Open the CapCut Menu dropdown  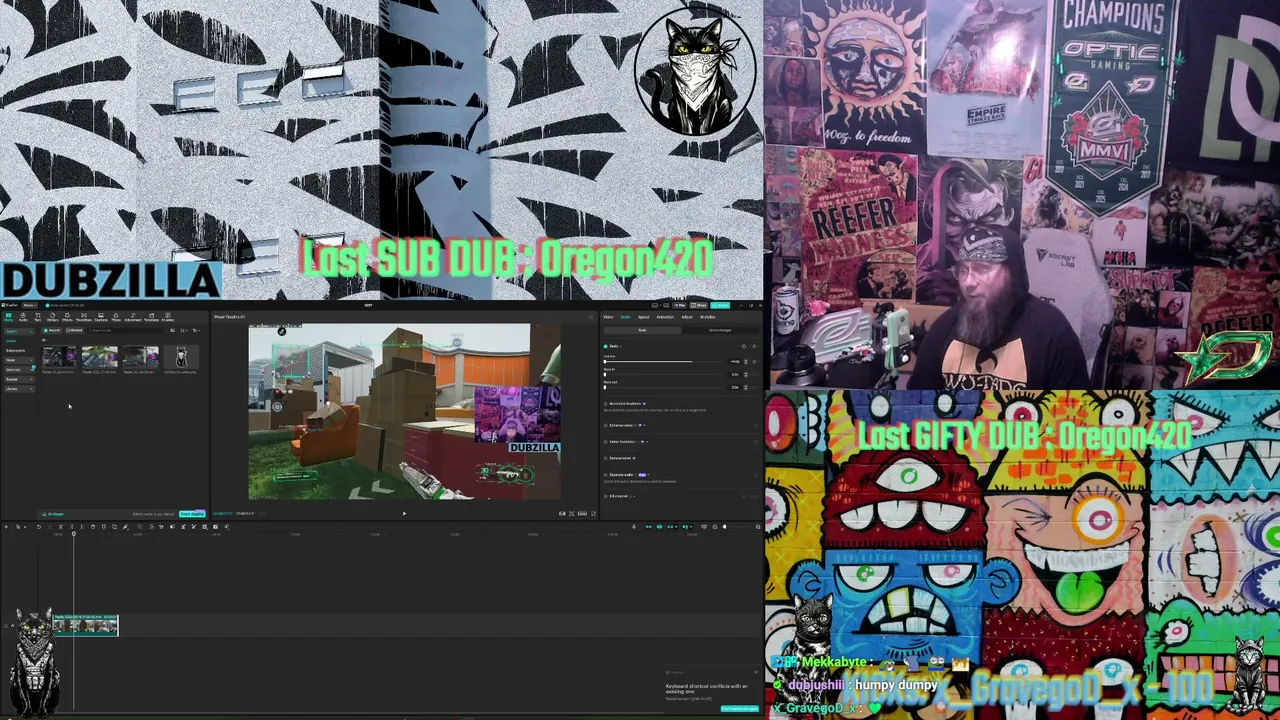(x=29, y=305)
